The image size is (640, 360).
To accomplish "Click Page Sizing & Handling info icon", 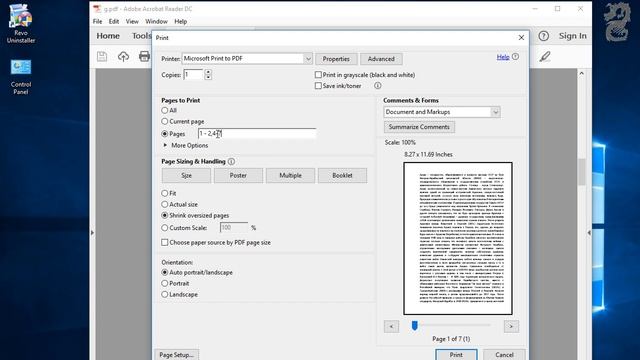I will (x=231, y=162).
